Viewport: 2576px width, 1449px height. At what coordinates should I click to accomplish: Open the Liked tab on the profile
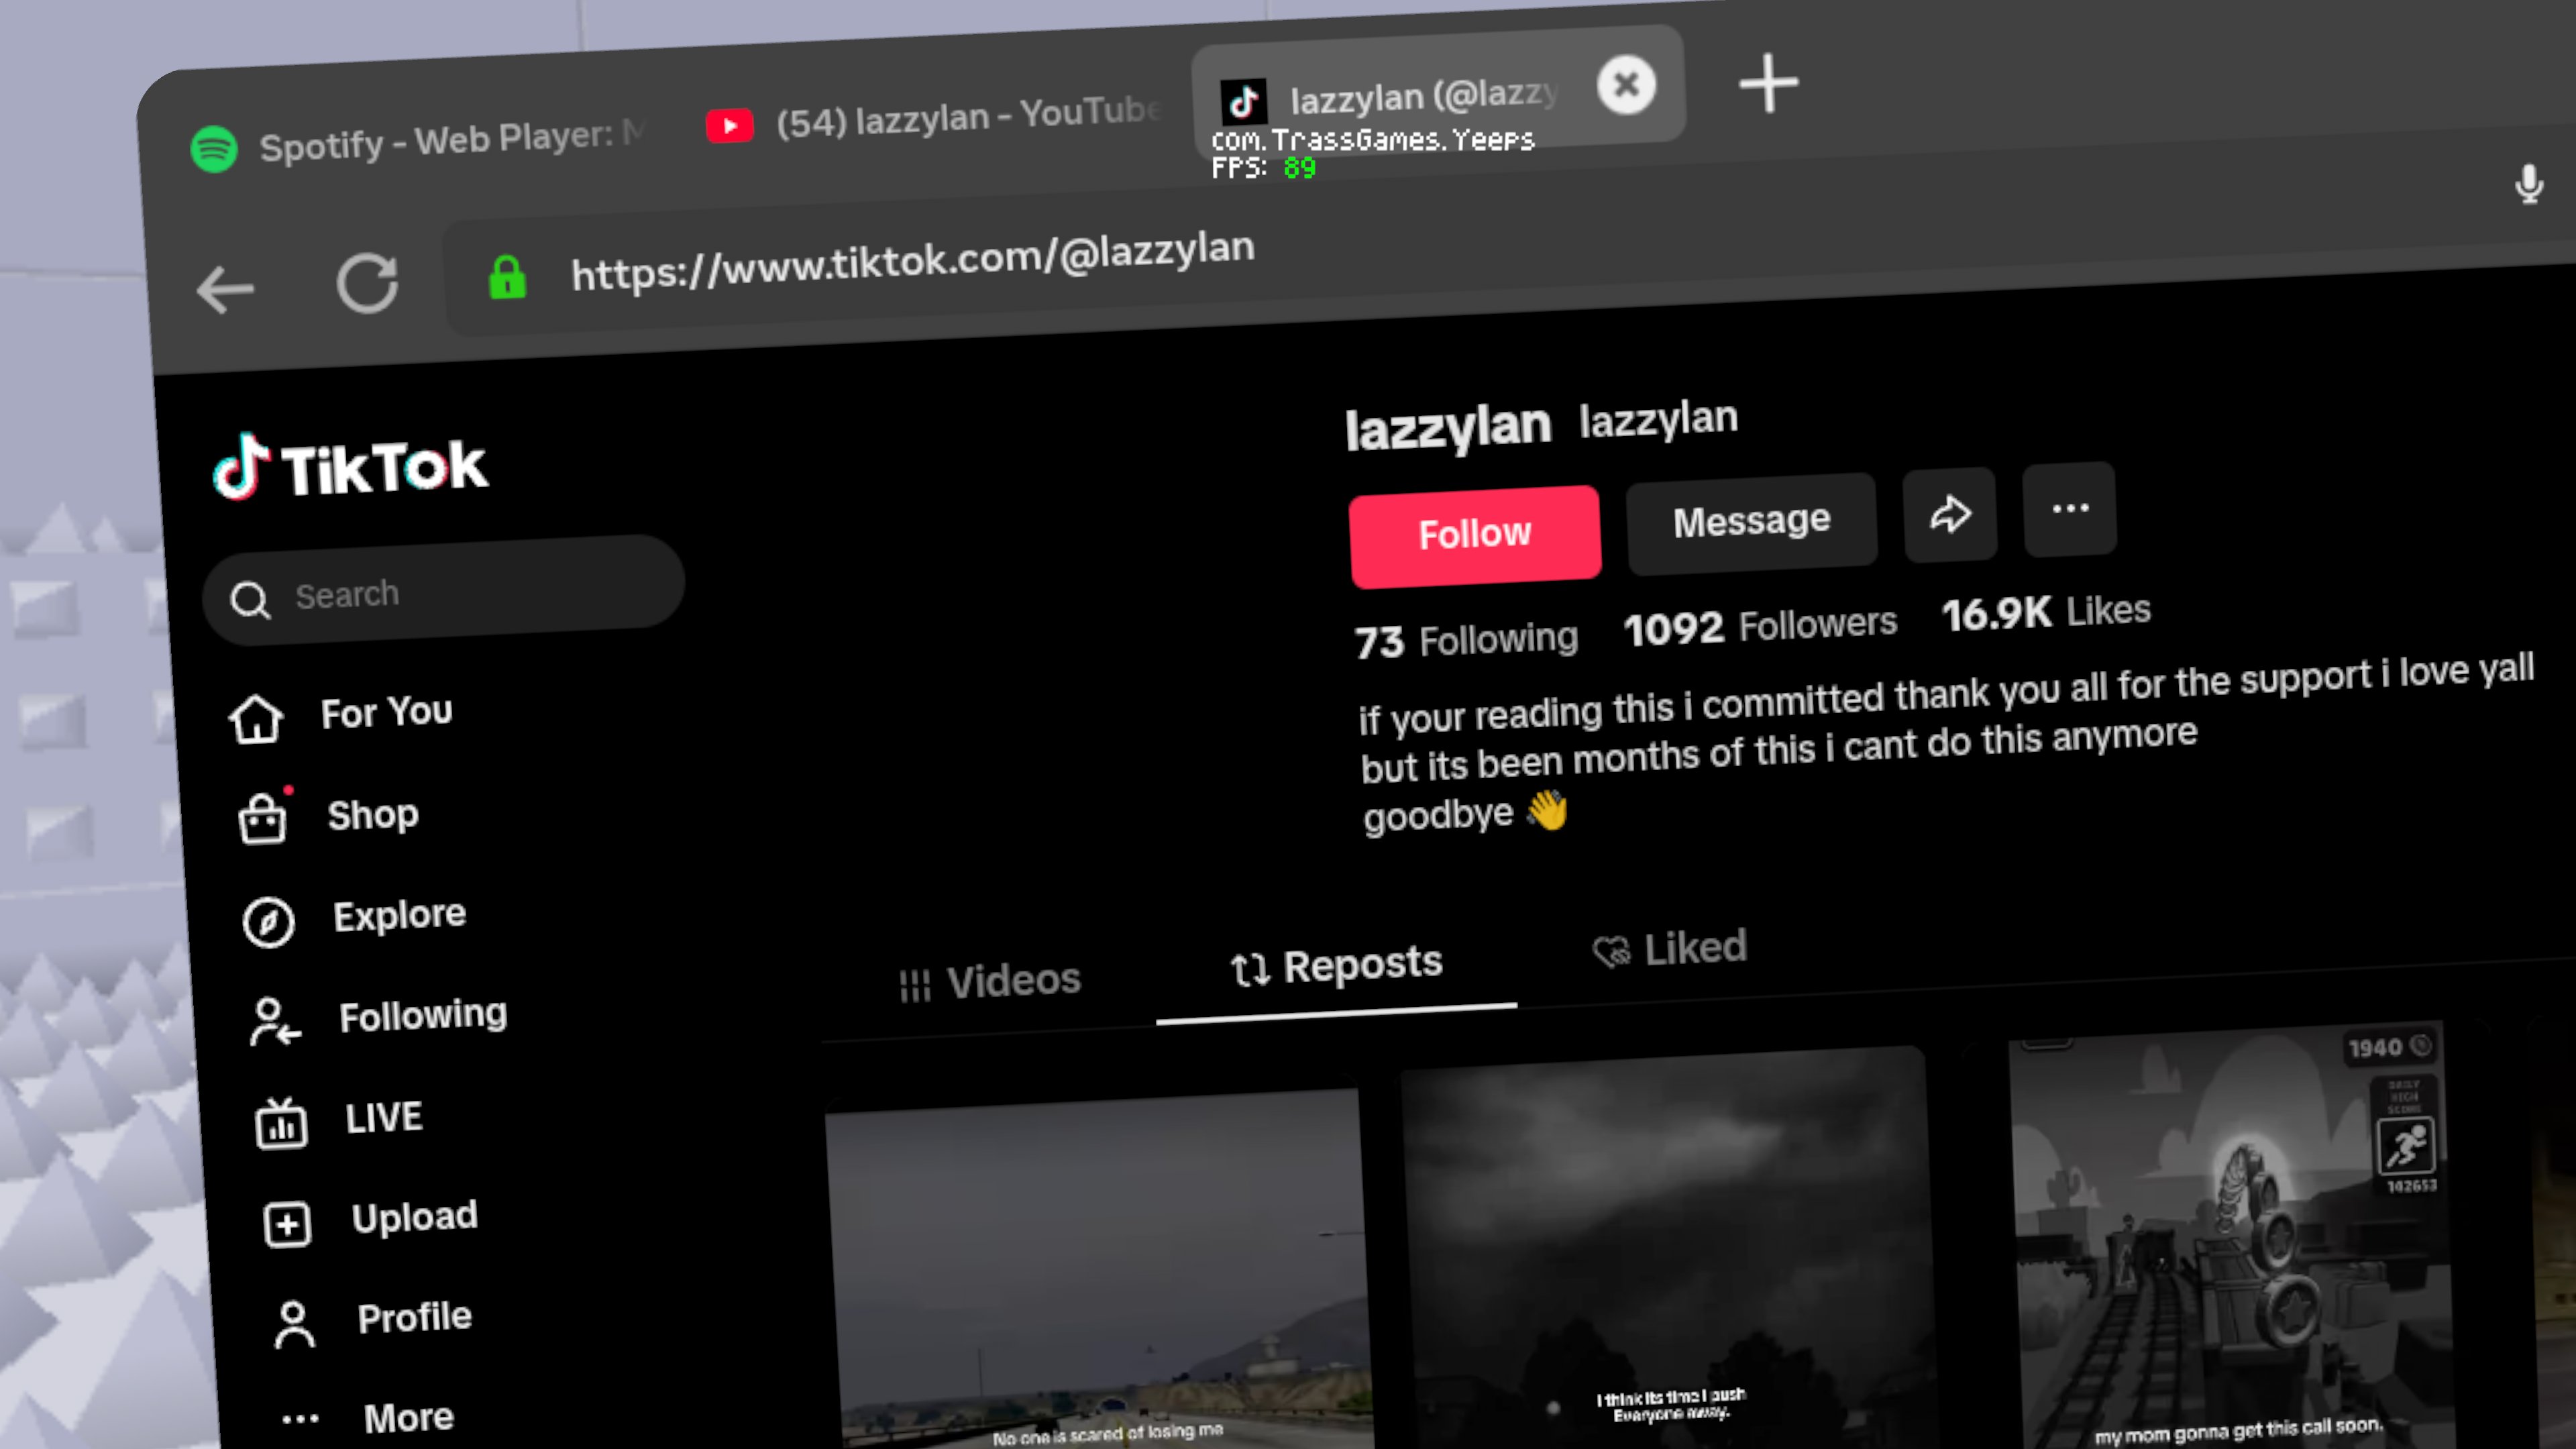click(1669, 948)
